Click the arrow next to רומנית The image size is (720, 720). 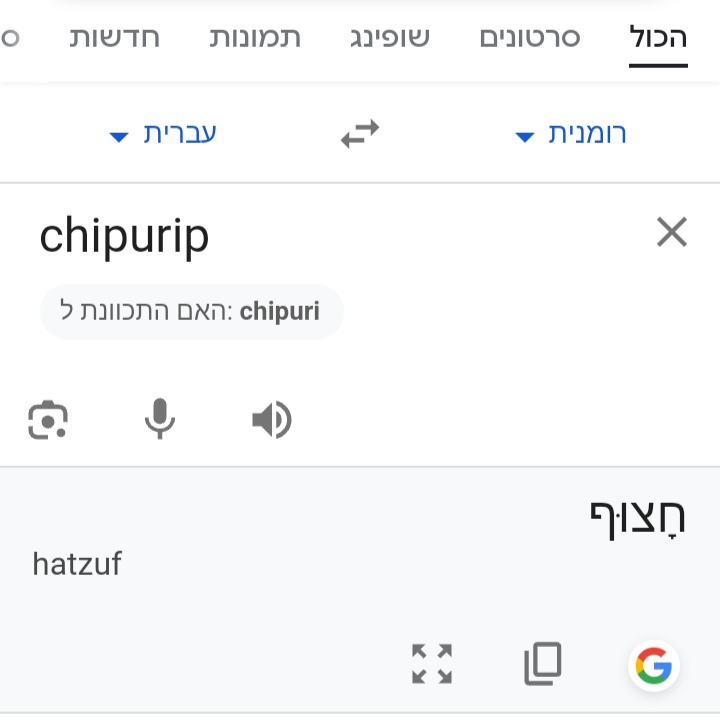coord(525,137)
